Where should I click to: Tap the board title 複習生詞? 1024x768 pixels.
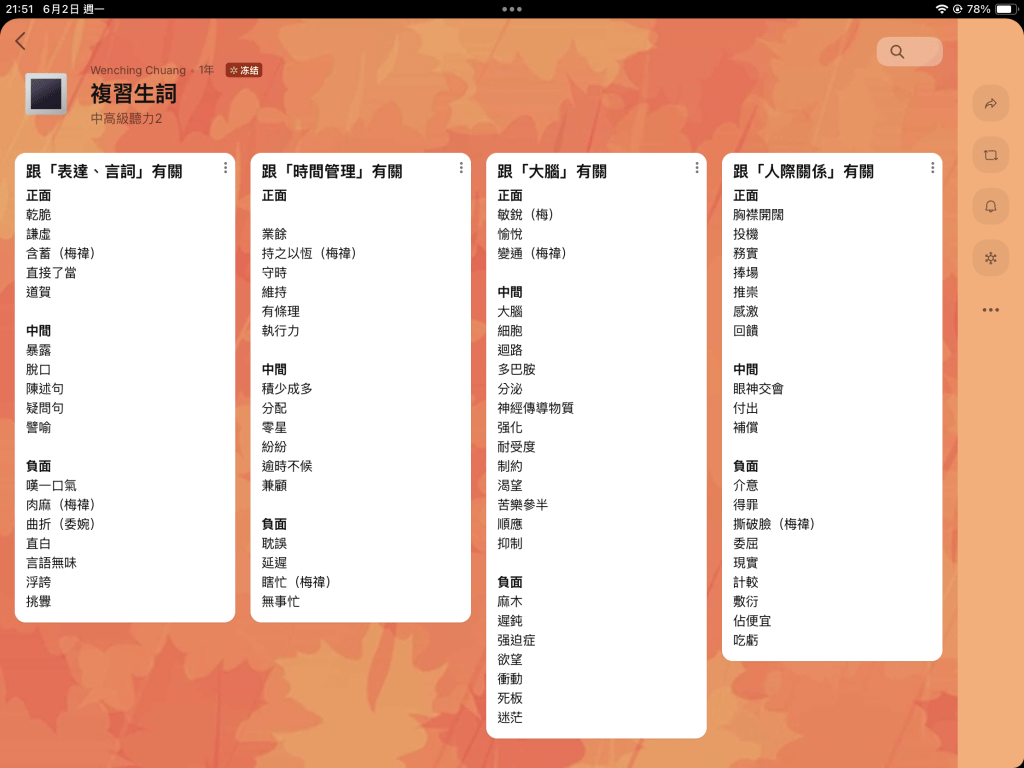point(133,94)
